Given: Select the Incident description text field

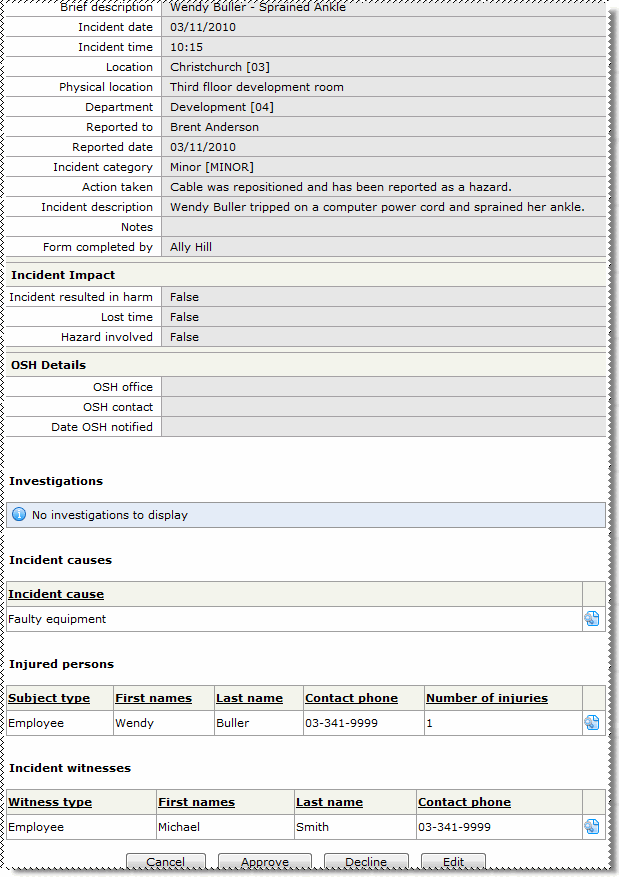Looking at the screenshot, I should coord(383,207).
